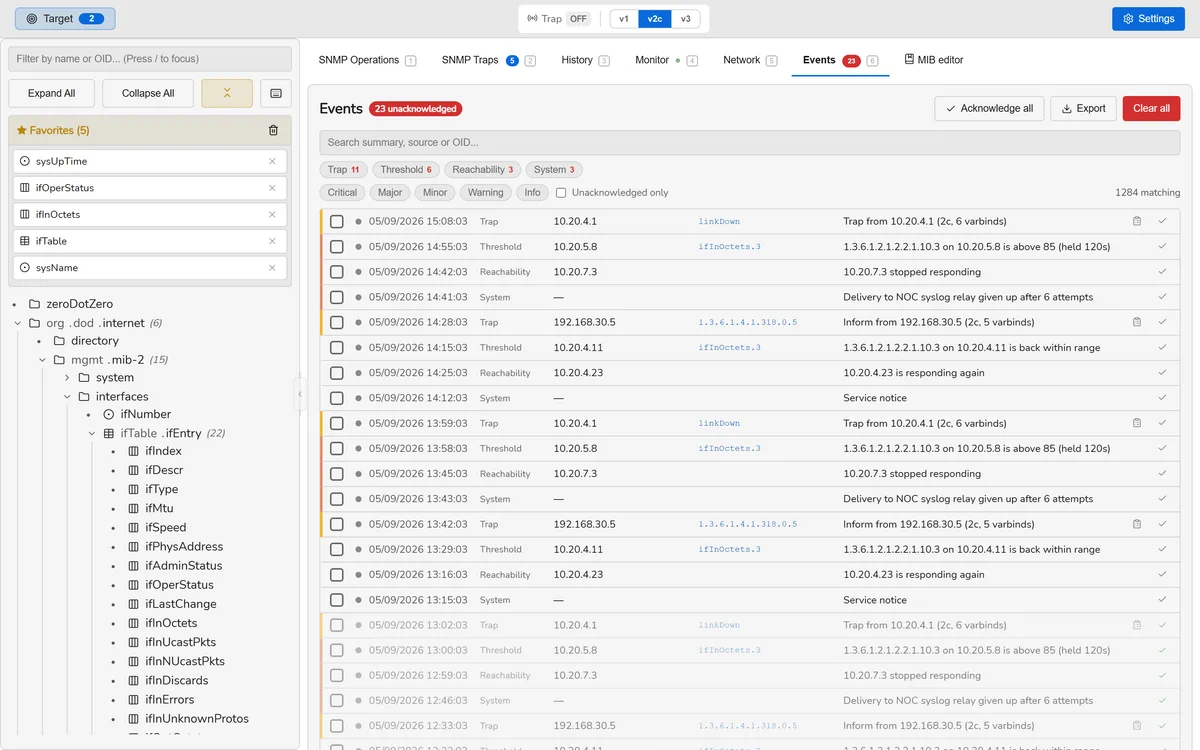Viewport: 1200px width, 750px height.
Task: Tick the checkbox for the 13:43:03 event
Action: [x=337, y=499]
